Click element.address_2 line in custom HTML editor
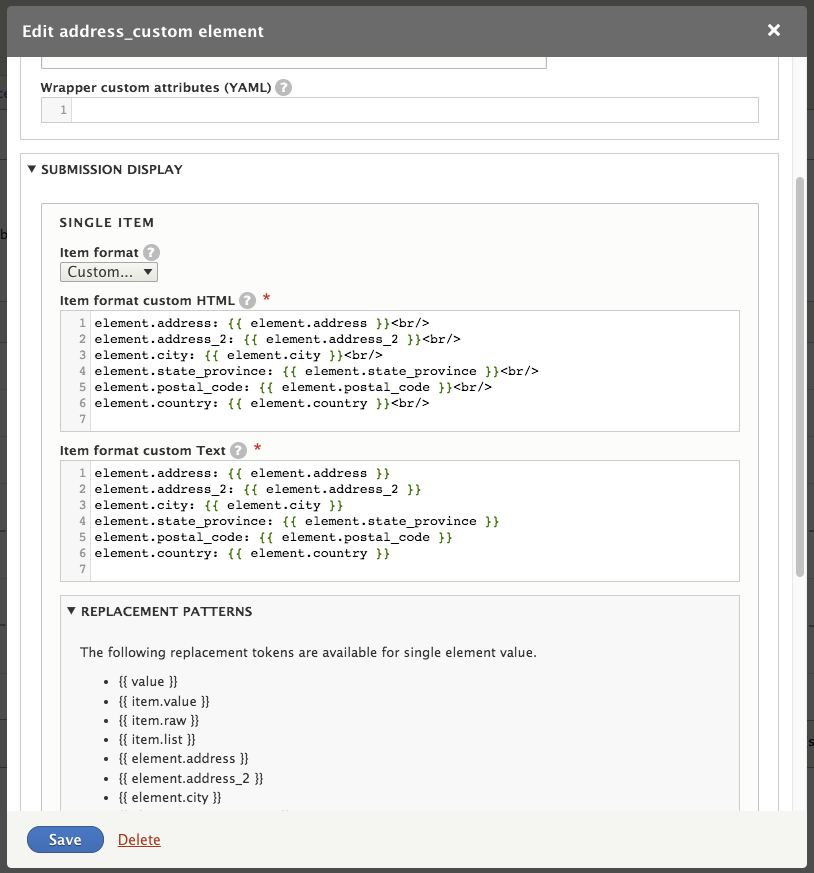This screenshot has width=814, height=873. point(277,339)
